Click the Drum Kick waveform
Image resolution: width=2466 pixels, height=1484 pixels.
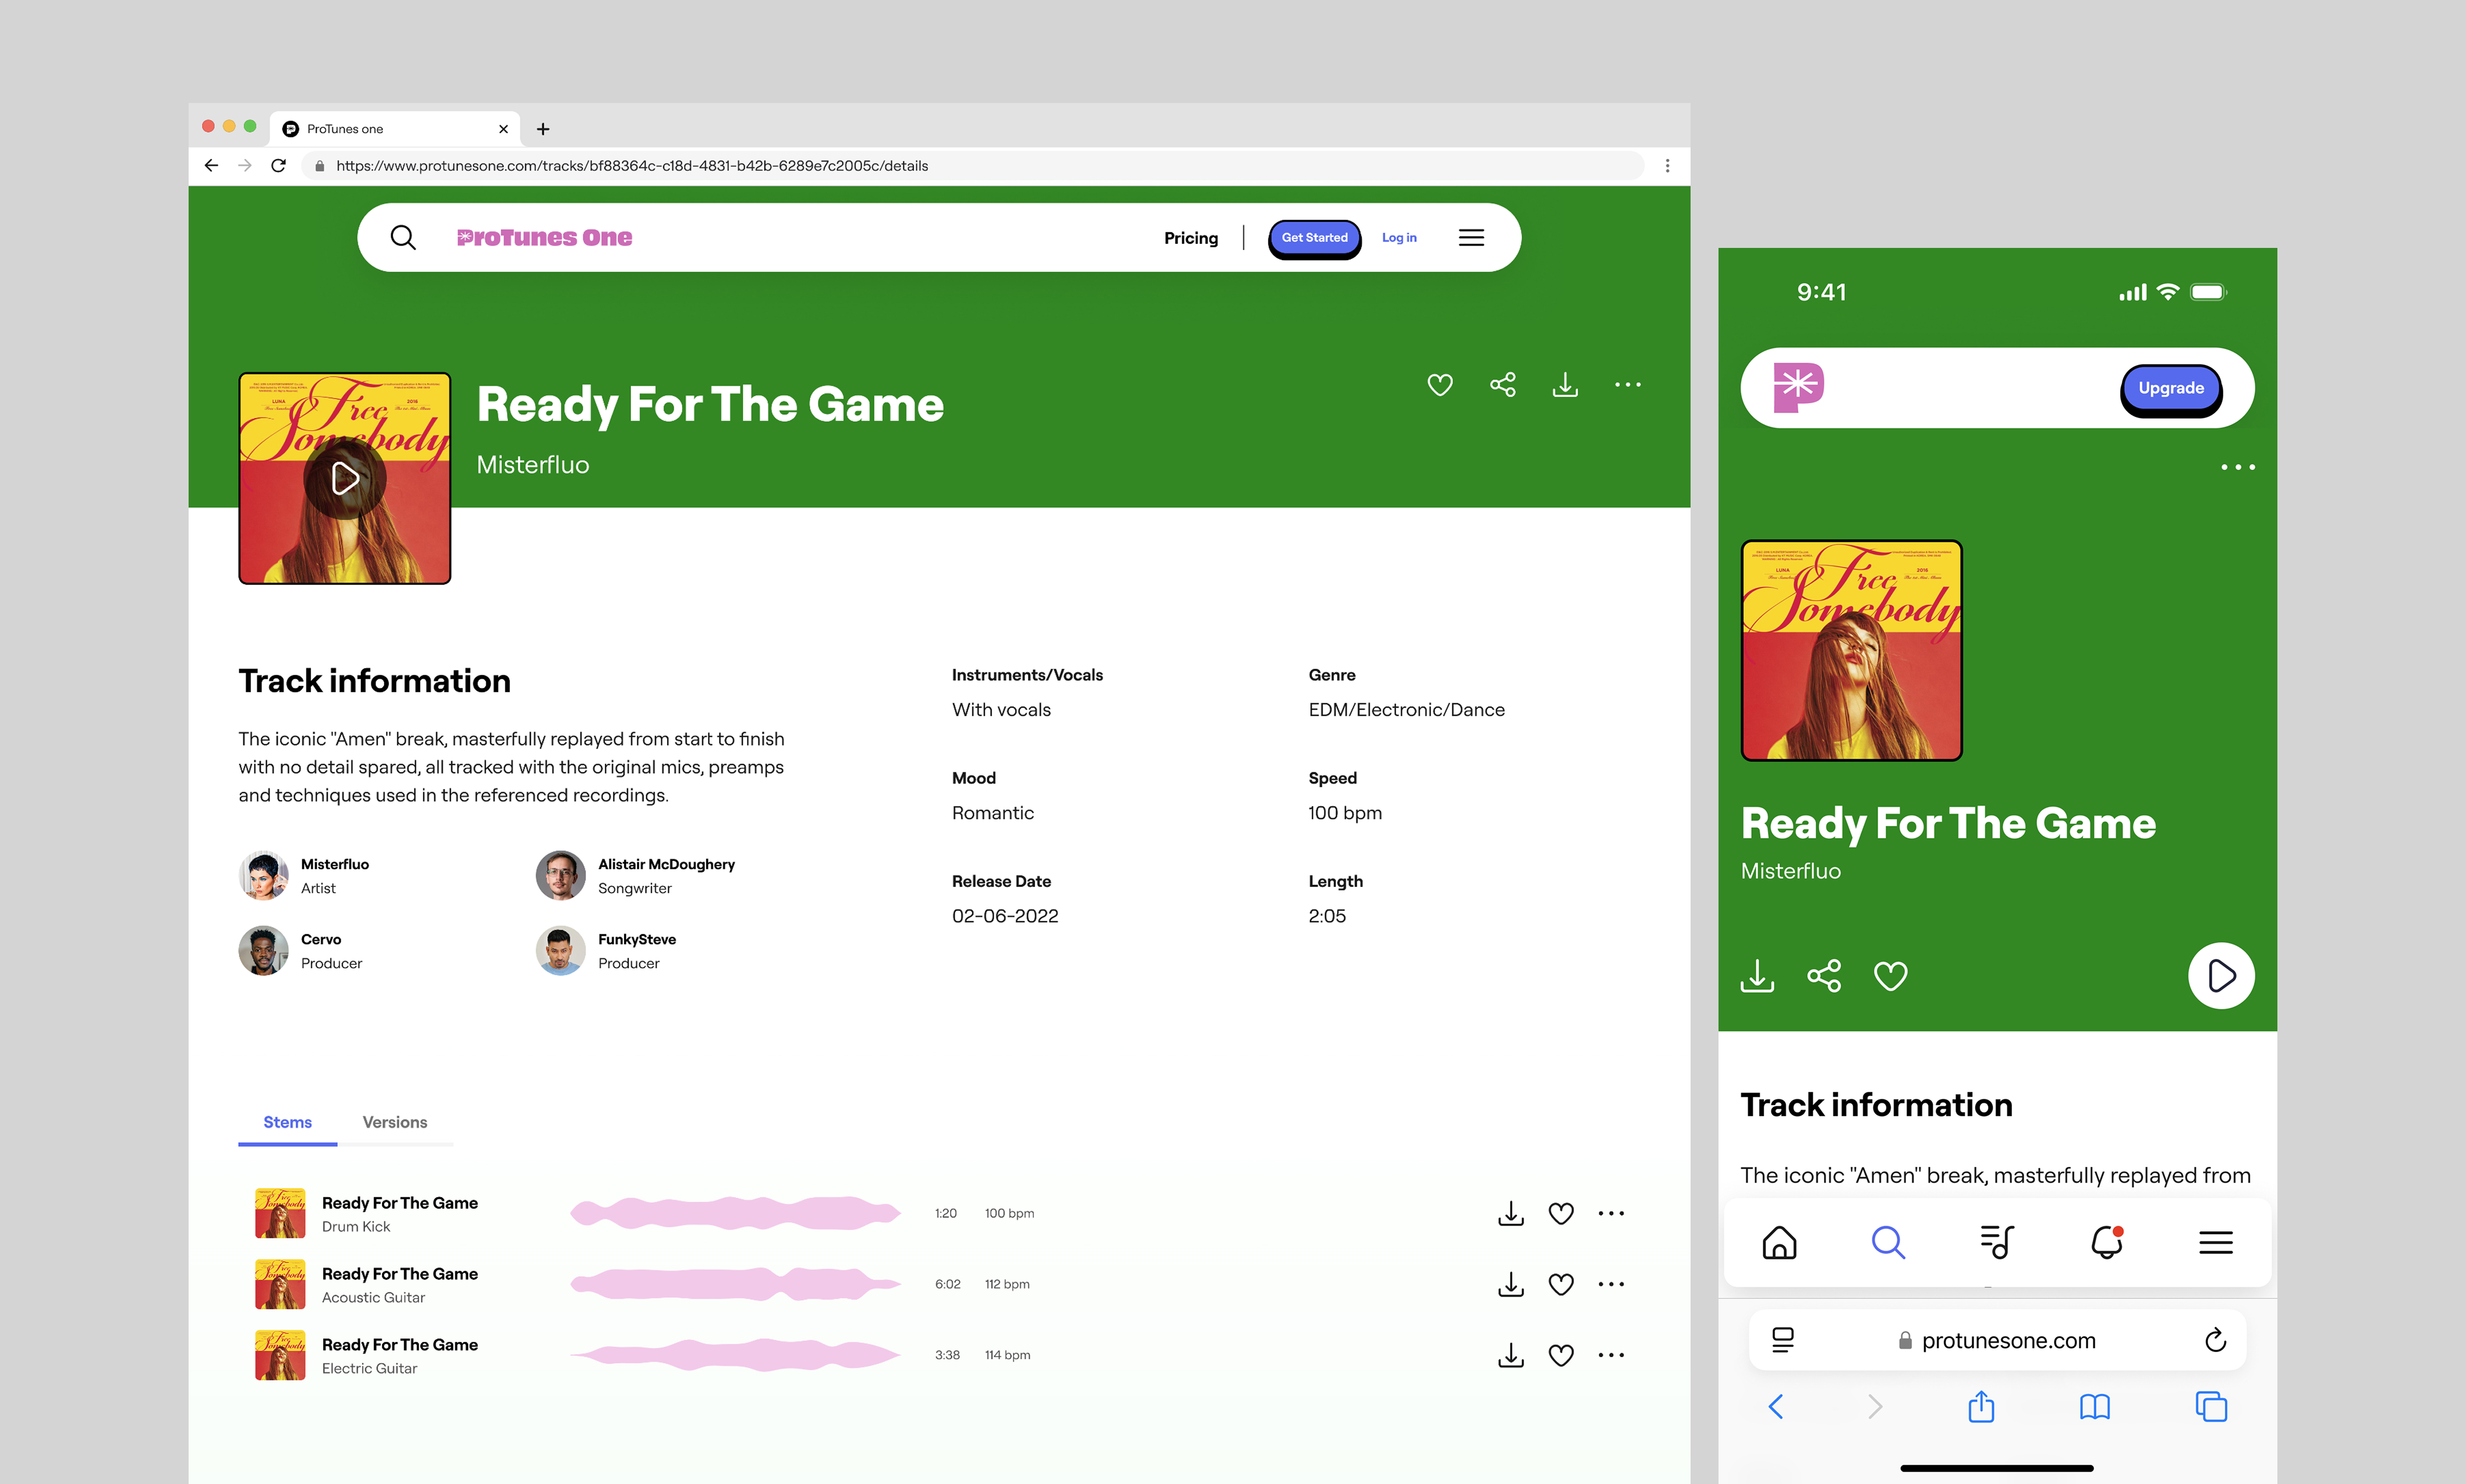pos(735,1213)
